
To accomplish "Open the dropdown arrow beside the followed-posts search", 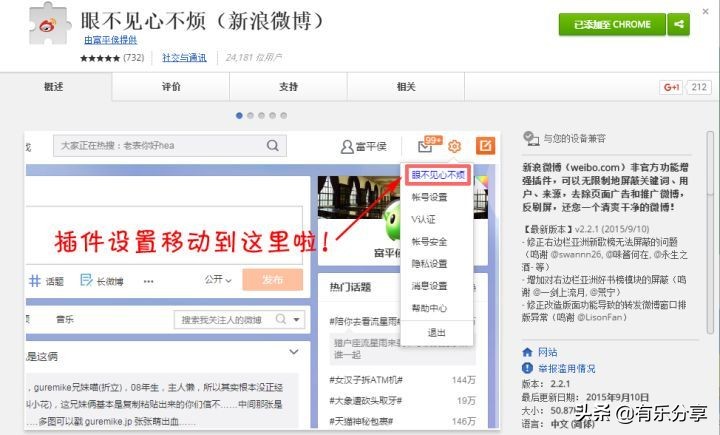I will [x=297, y=319].
